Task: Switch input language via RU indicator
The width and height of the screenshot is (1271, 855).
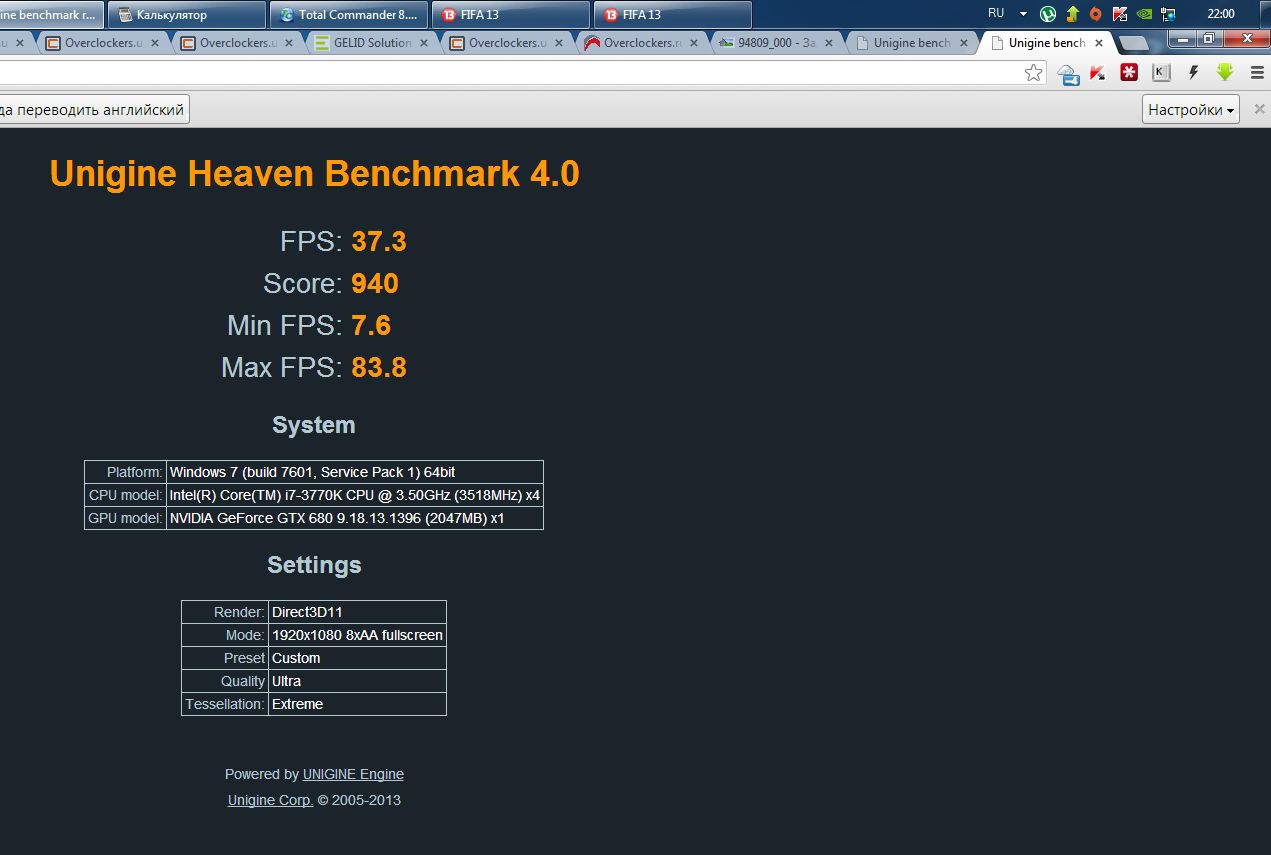Action: pyautogui.click(x=996, y=14)
